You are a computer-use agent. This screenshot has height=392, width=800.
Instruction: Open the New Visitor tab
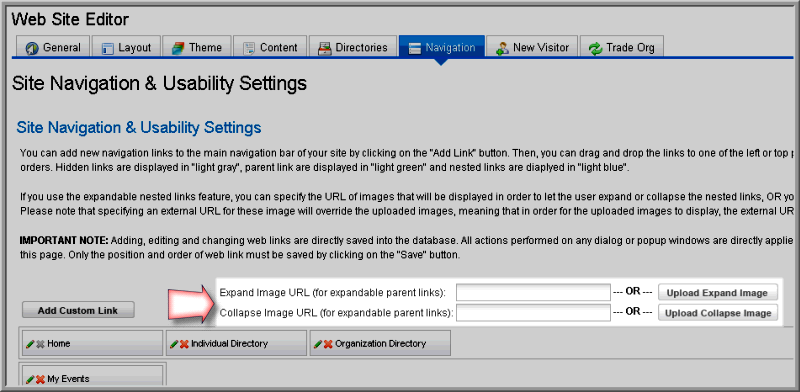[x=532, y=47]
